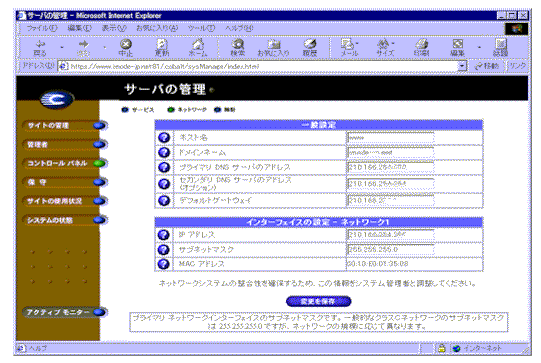Select the ネットワーク green radio option

[171, 110]
